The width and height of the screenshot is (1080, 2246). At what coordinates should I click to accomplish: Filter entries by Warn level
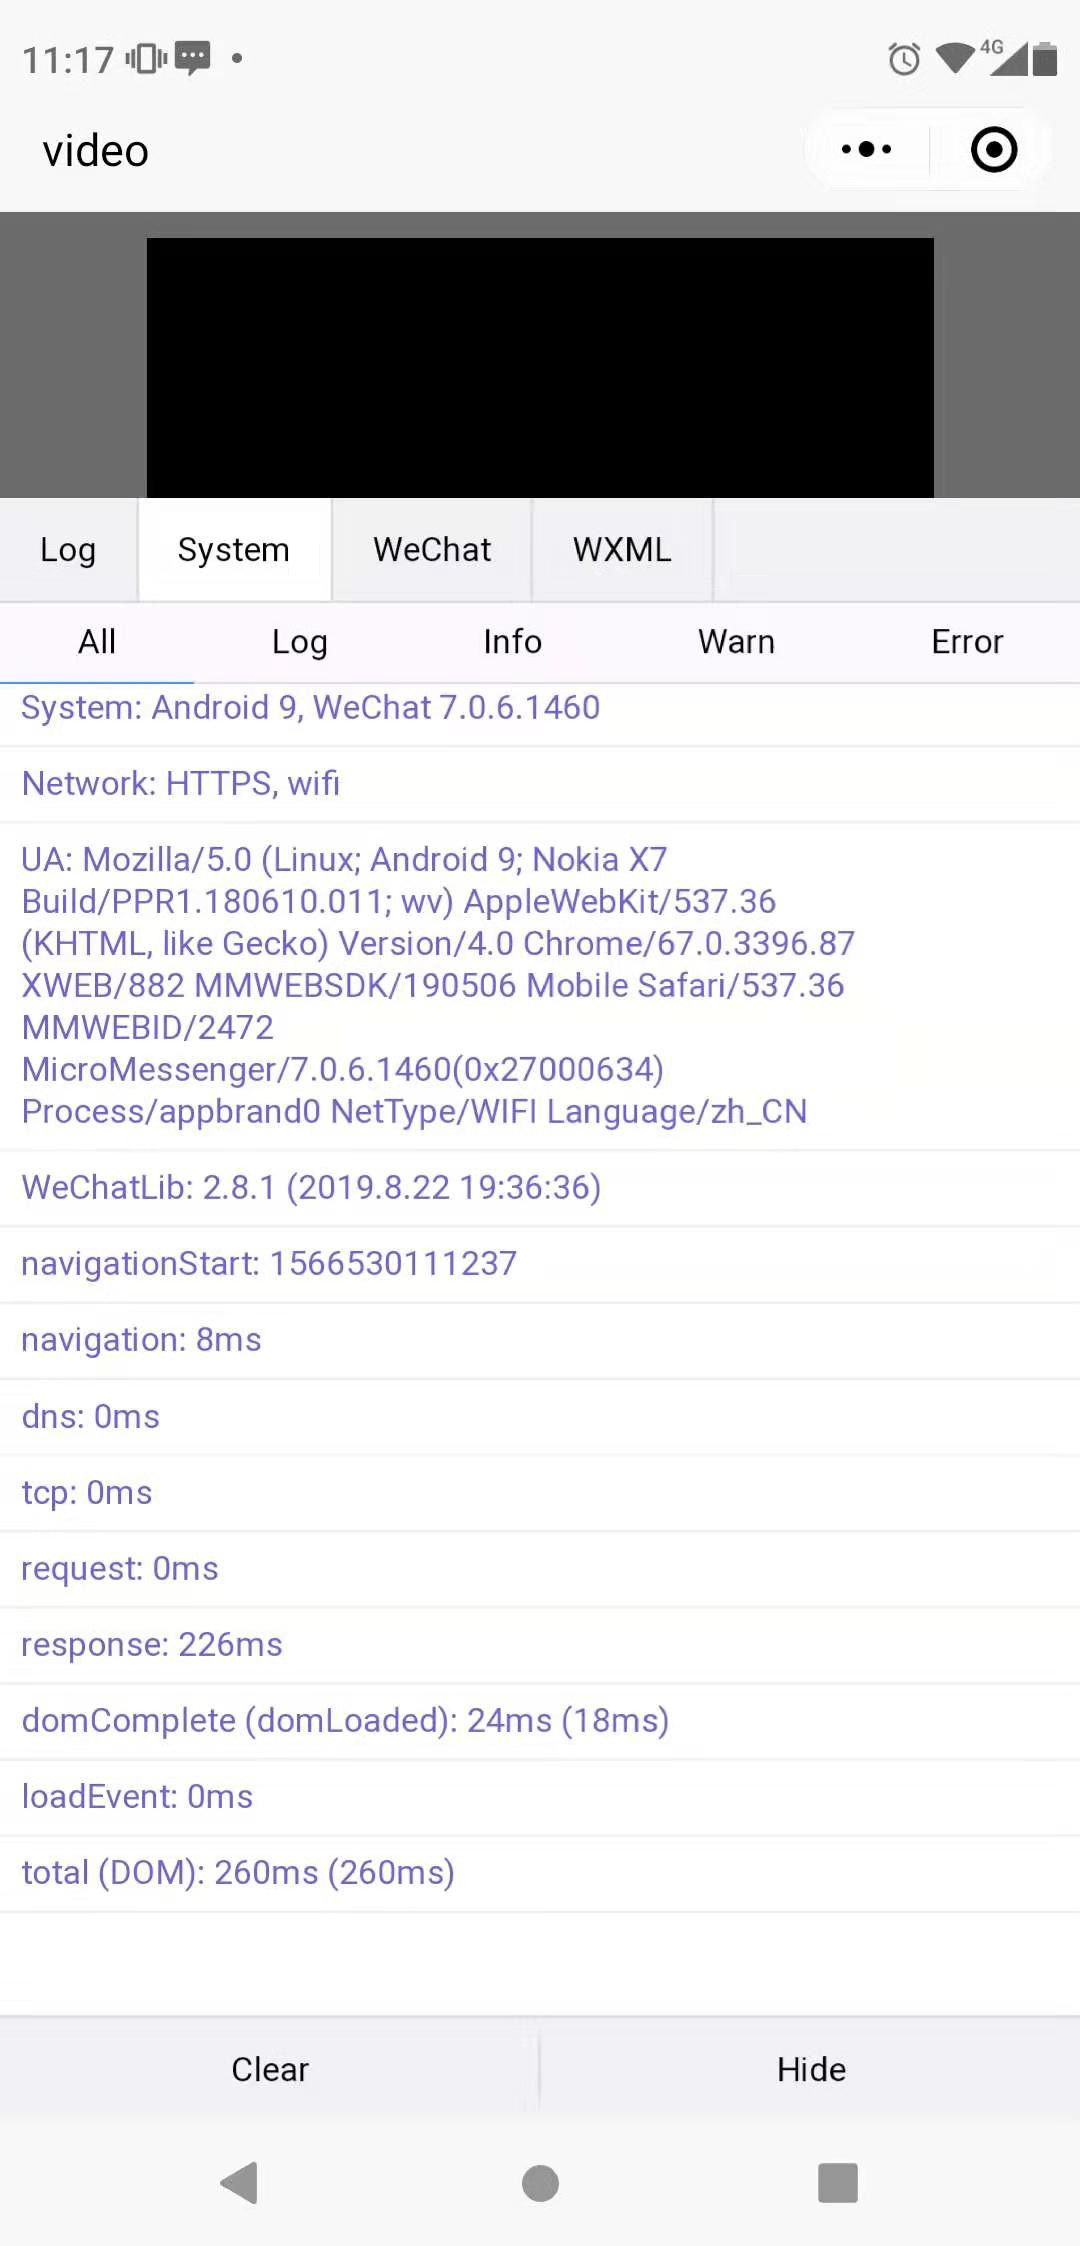pos(736,642)
